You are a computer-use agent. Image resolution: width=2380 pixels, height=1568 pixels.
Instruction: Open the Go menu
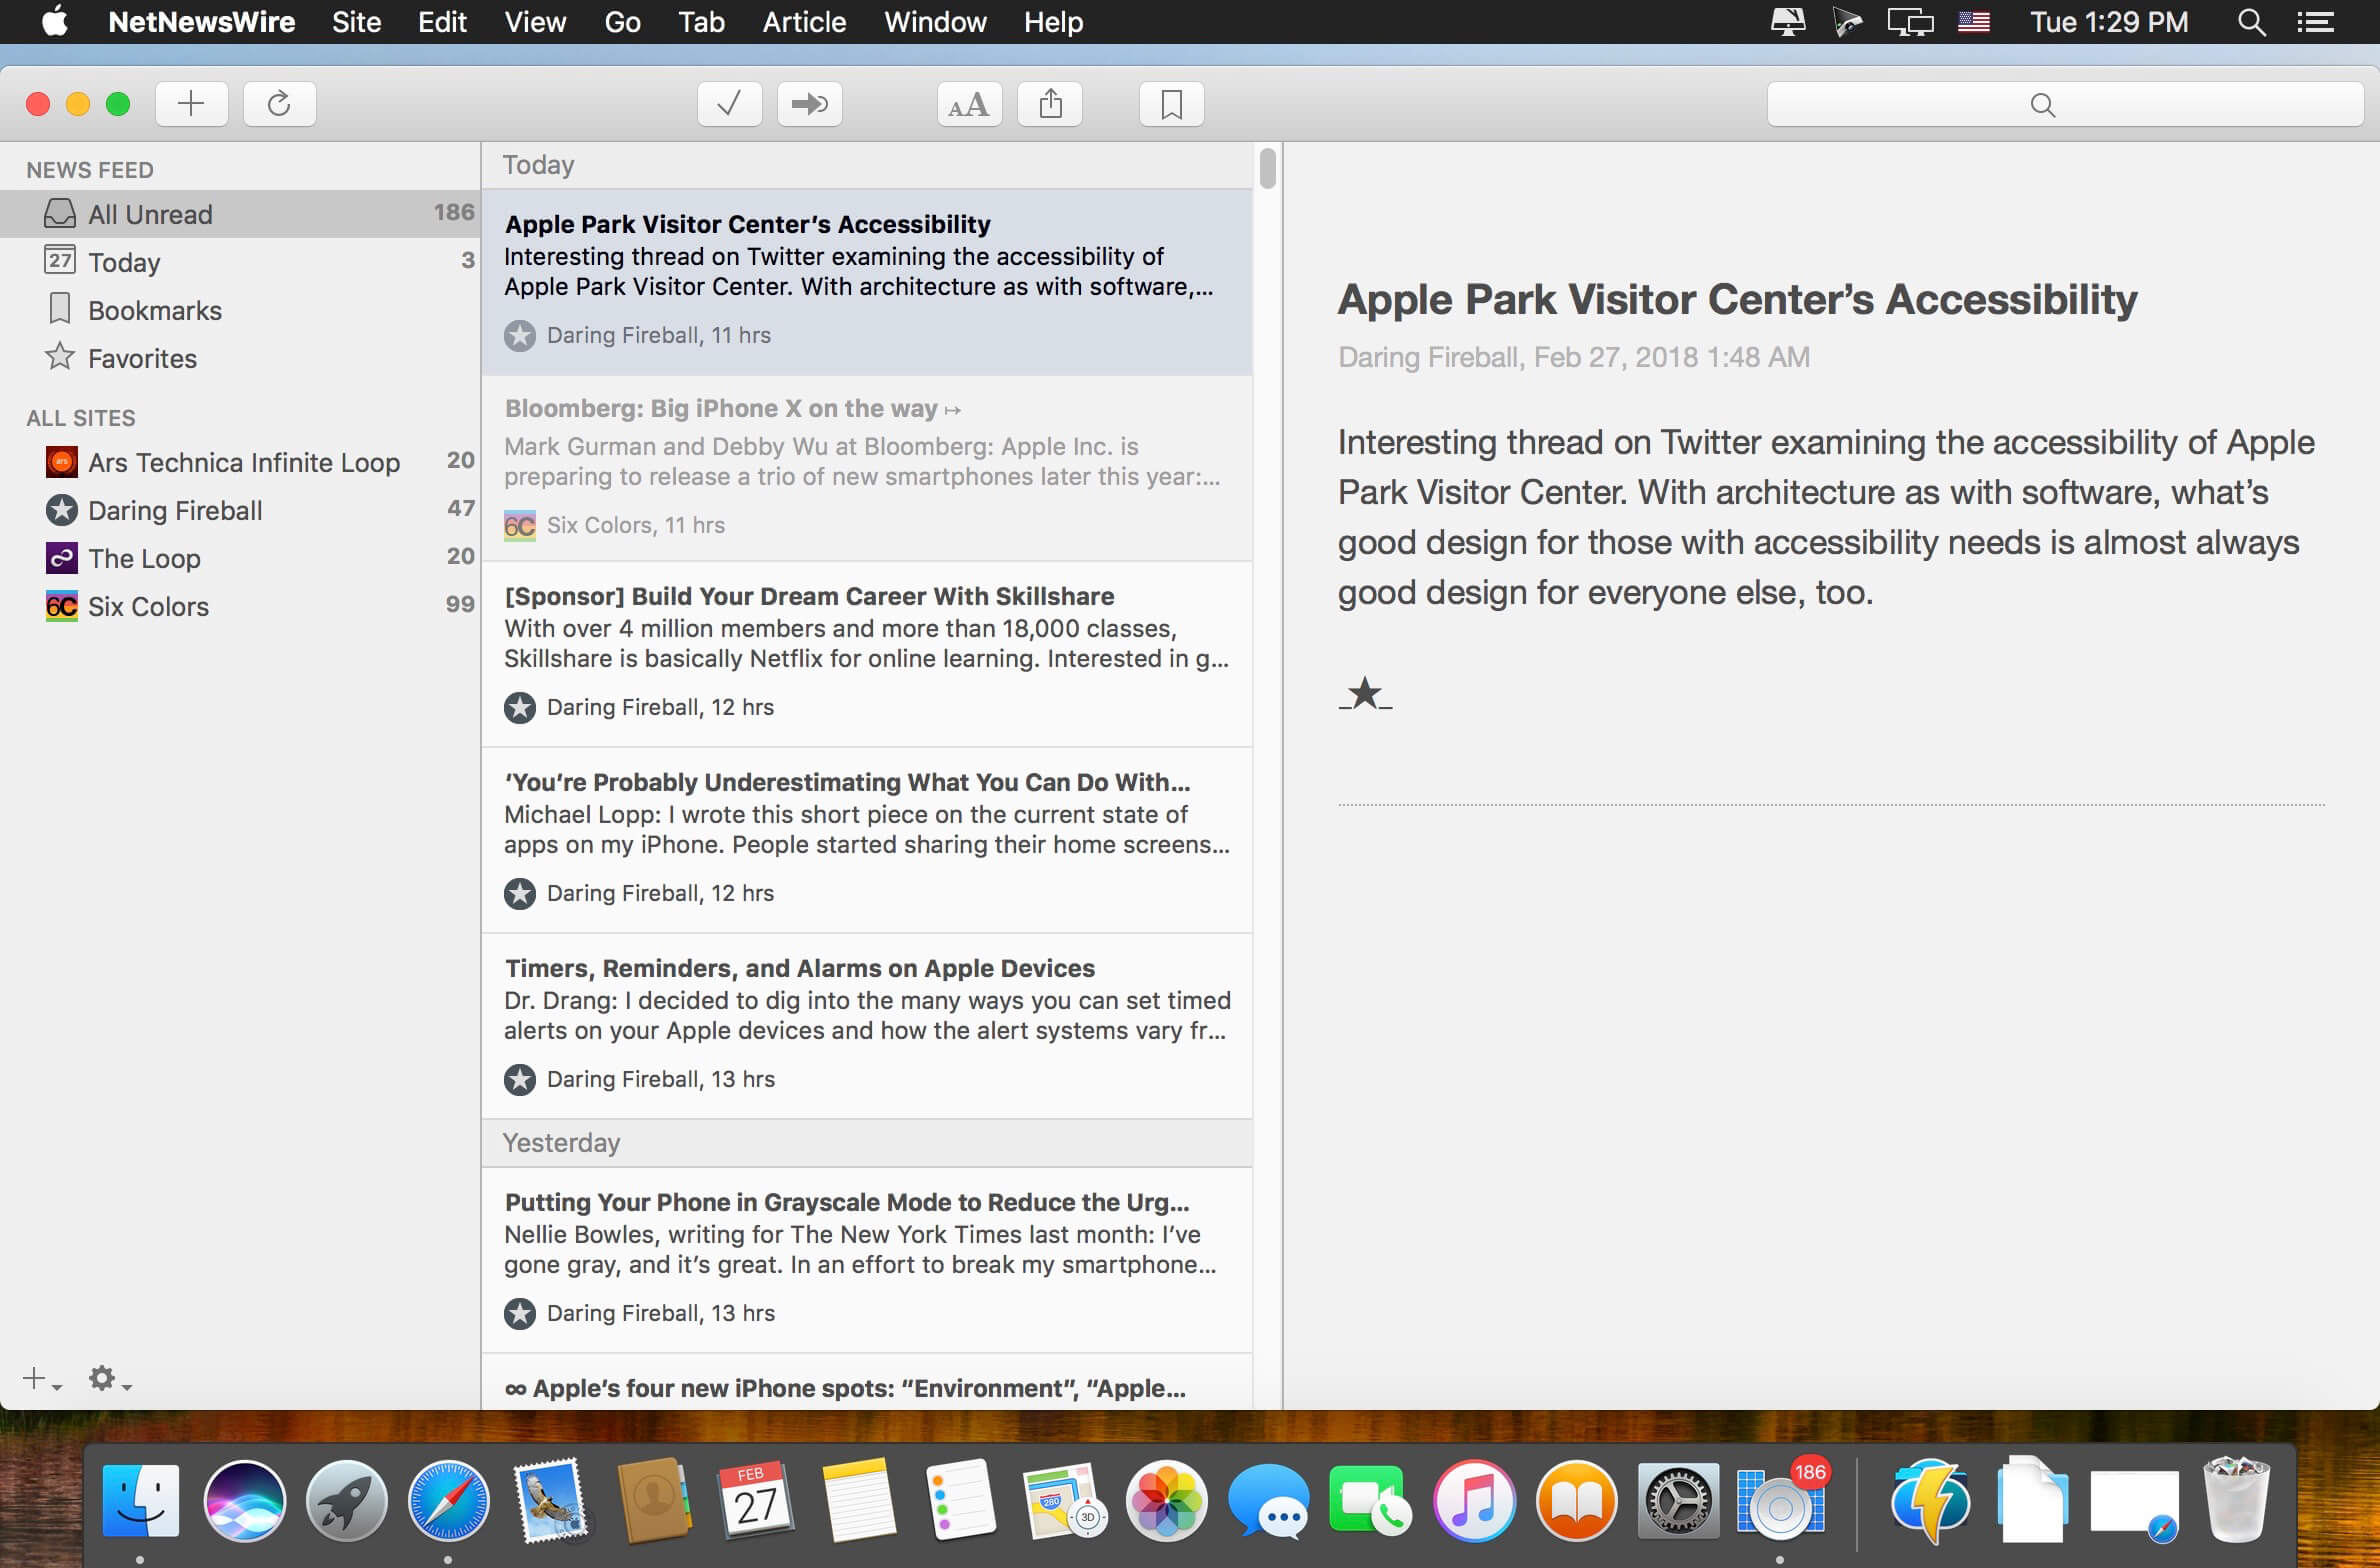click(622, 22)
